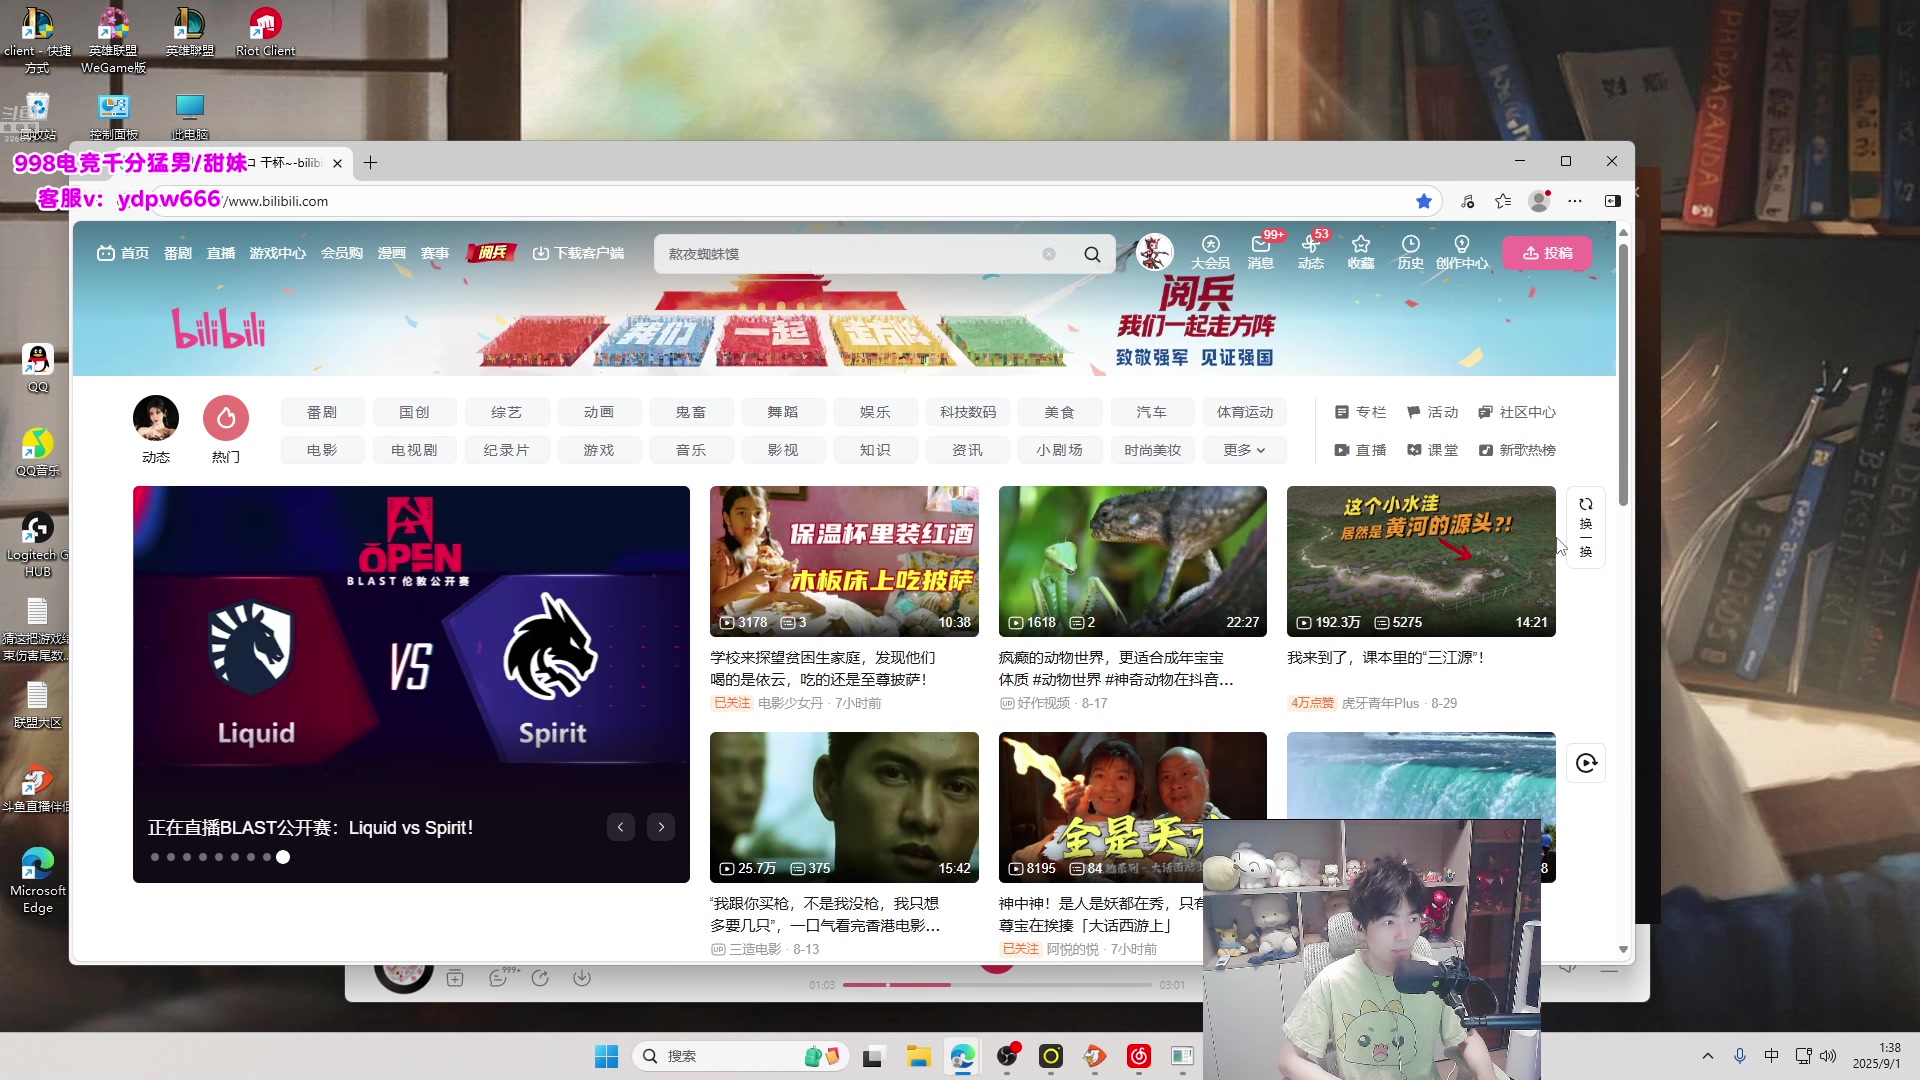Screen dimensions: 1920x1080
Task: Toggle the browser sidebar icon
Action: tap(1612, 201)
